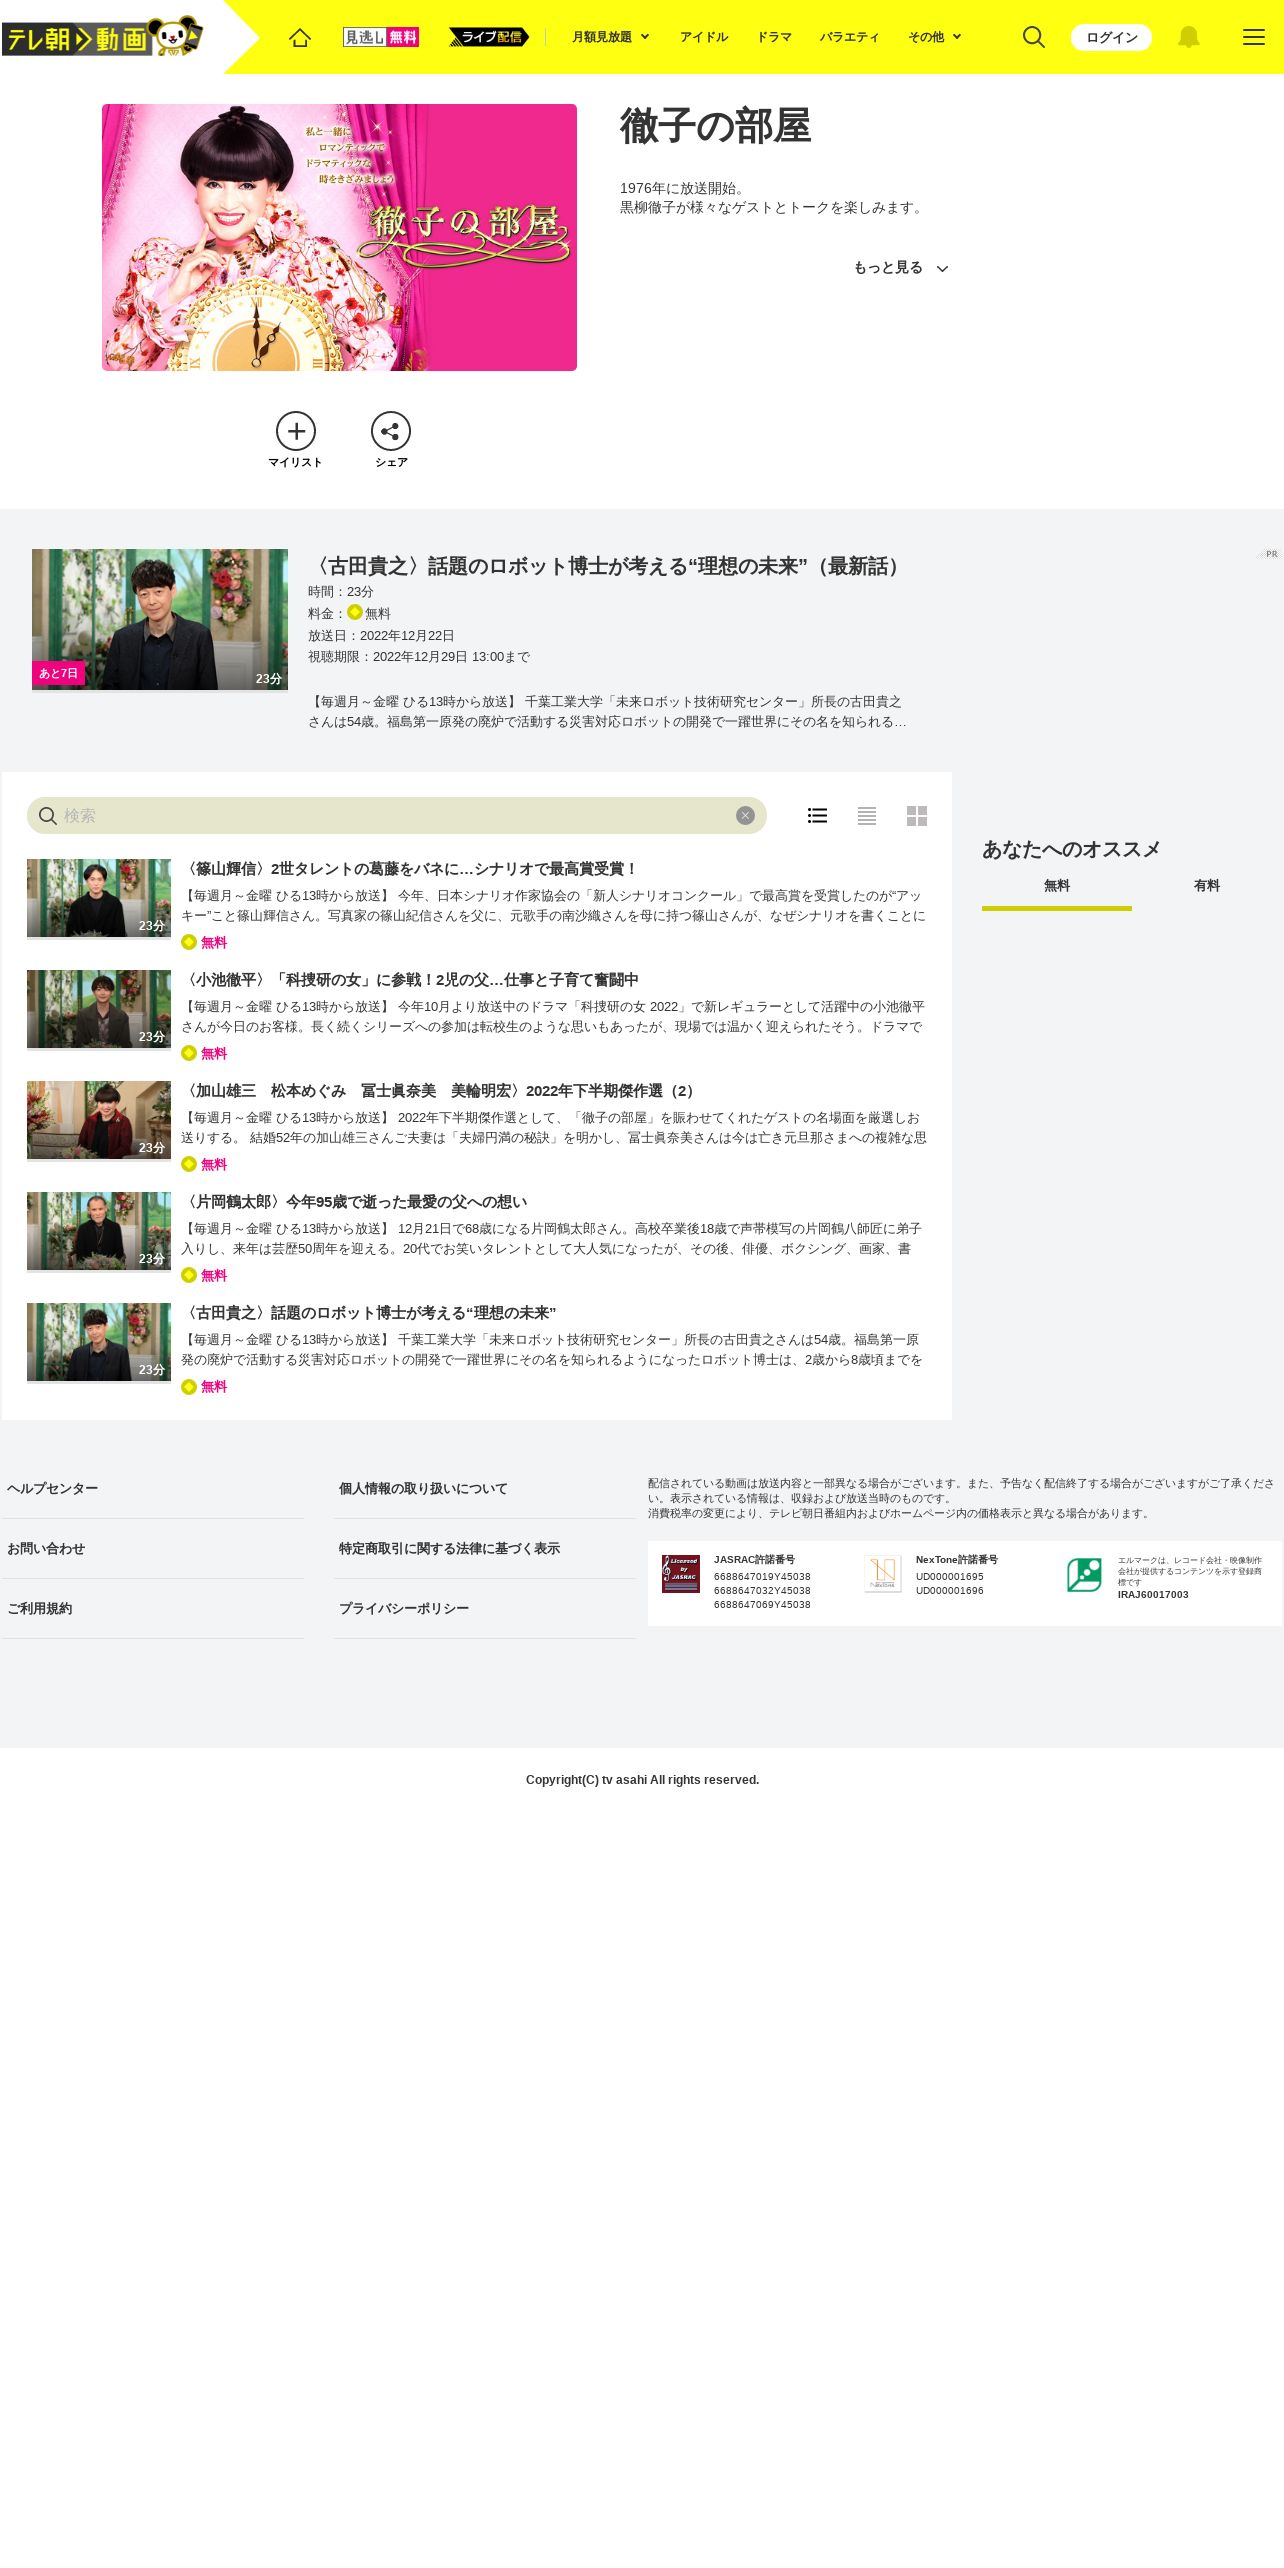Switch to detailed list view
The image size is (1284, 2568).
[817, 815]
